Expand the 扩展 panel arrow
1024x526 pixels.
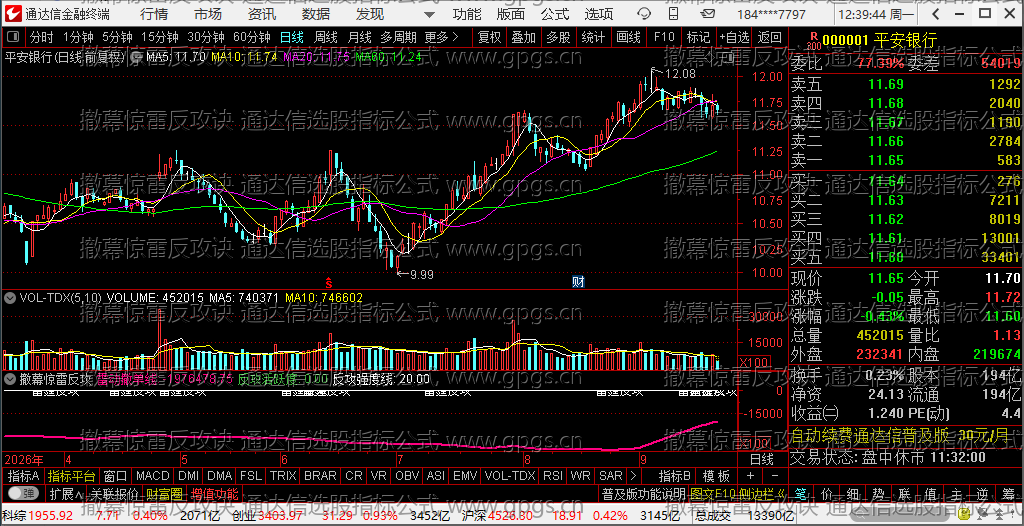pos(66,493)
